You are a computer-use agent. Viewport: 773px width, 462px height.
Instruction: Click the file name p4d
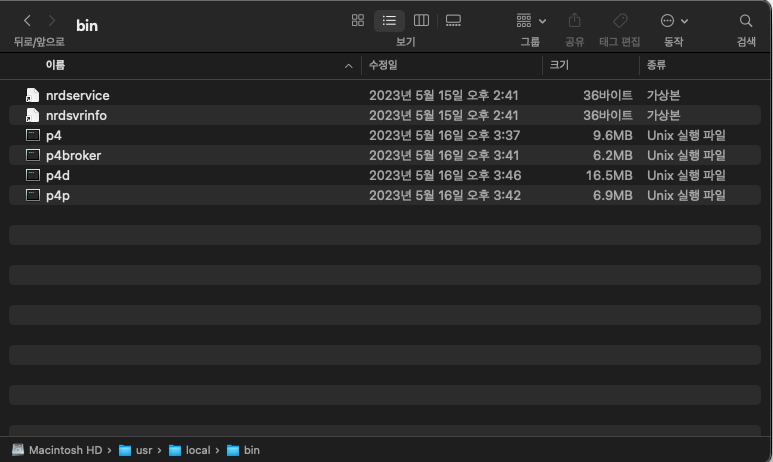click(x=58, y=176)
